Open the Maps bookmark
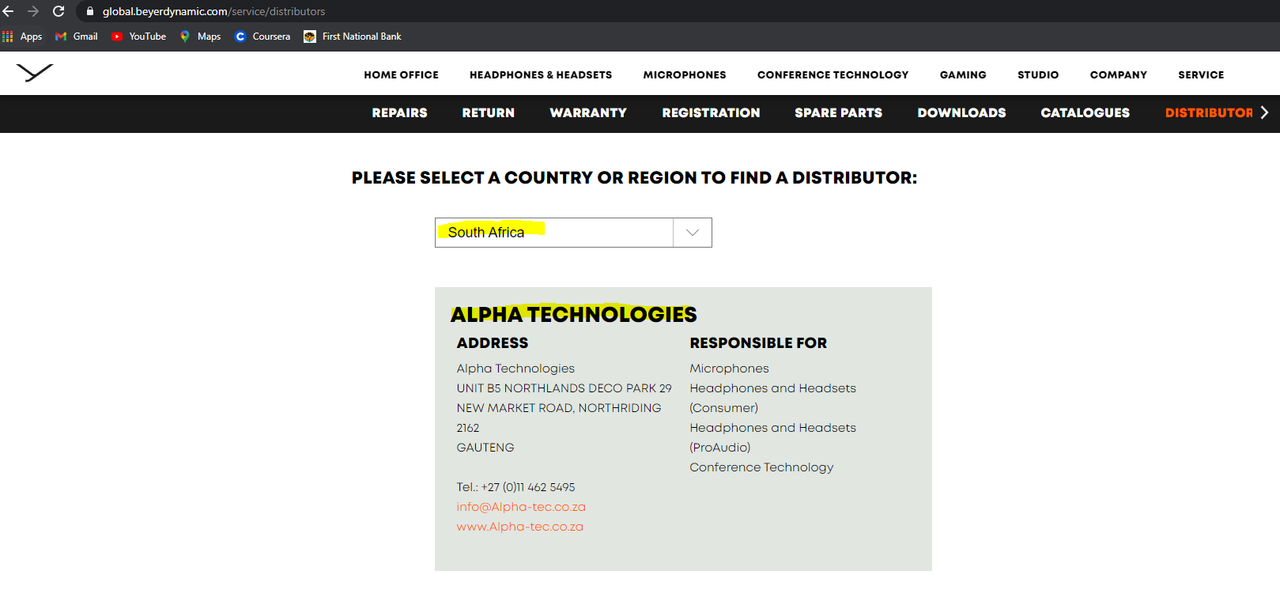This screenshot has height=613, width=1280. coord(200,36)
